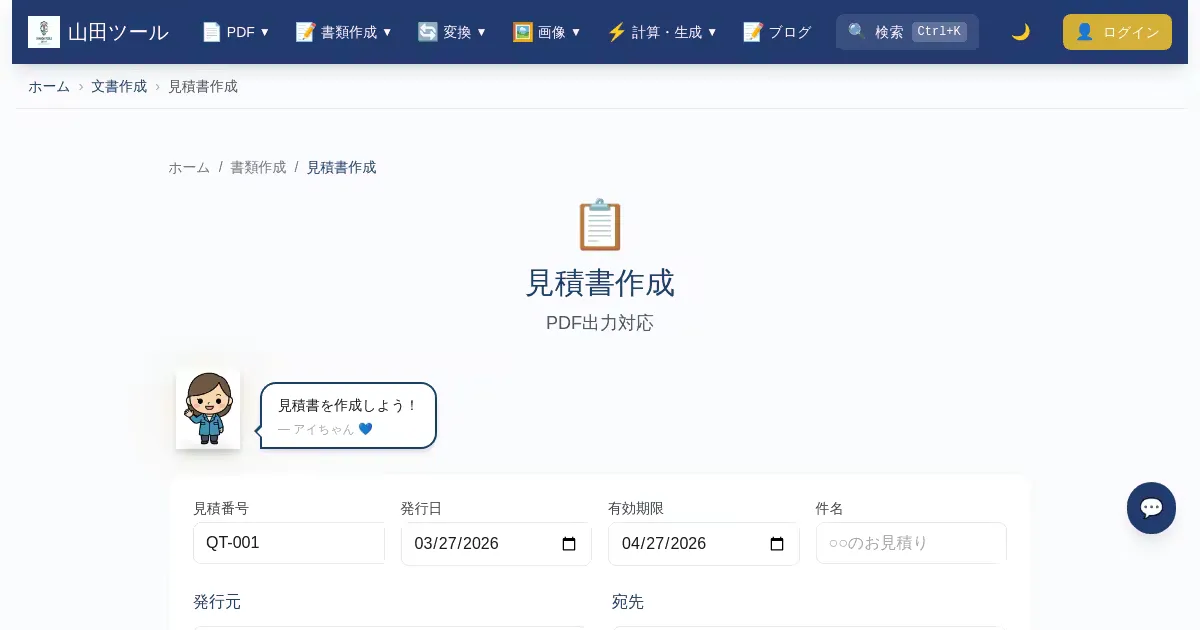The image size is (1200, 630).
Task: Open the 計算・生成 navigation menu
Action: 662,32
